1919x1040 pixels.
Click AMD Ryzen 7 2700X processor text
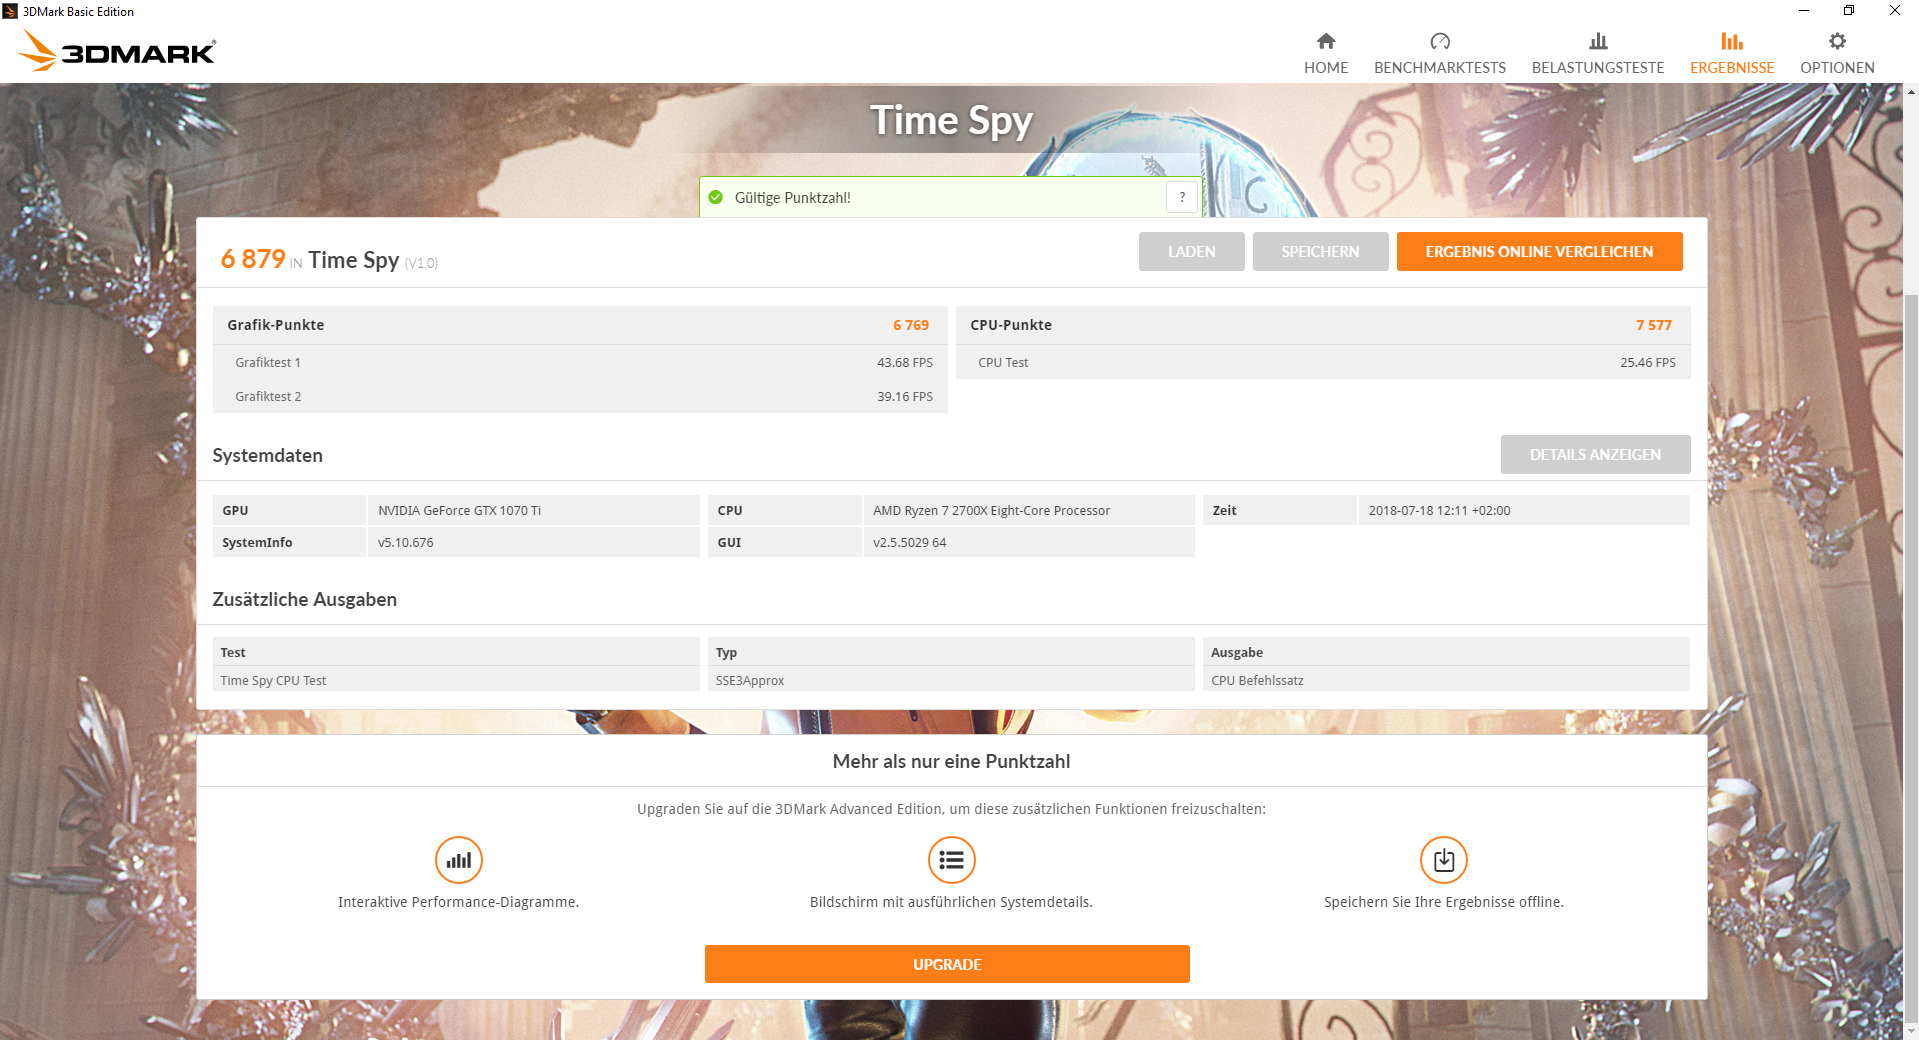(x=991, y=511)
